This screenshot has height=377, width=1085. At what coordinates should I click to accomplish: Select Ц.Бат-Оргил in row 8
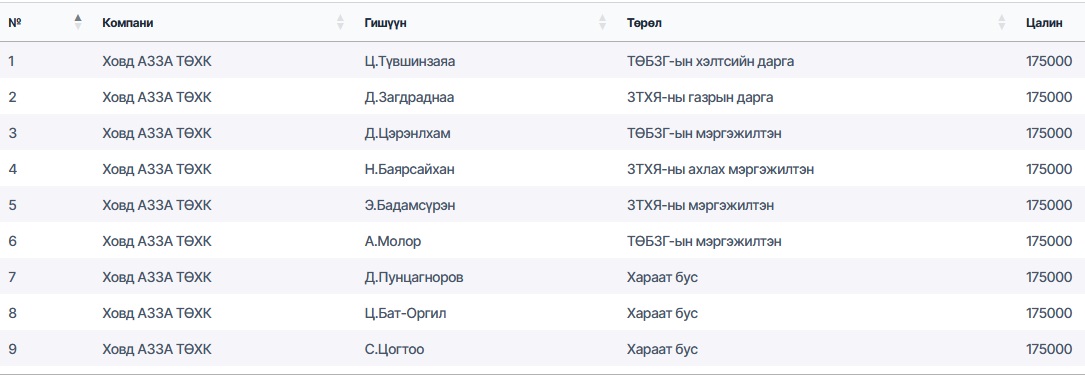click(405, 313)
